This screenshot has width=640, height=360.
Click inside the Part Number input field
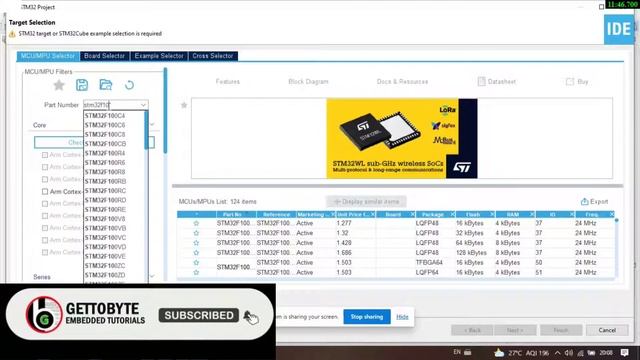coord(111,105)
